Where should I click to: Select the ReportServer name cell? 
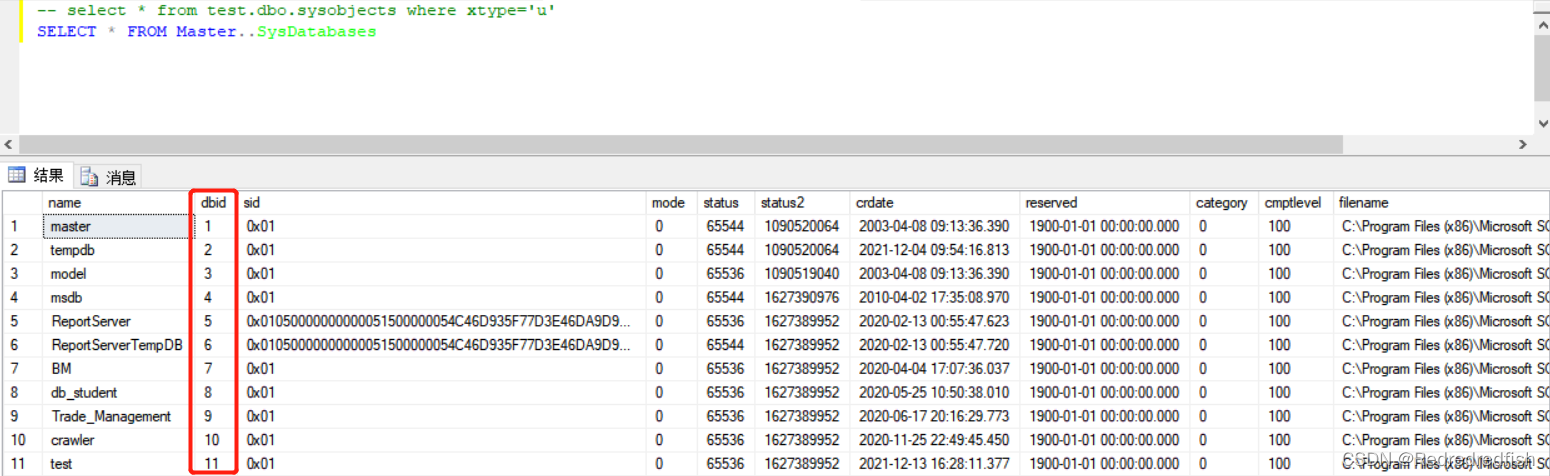(117, 321)
